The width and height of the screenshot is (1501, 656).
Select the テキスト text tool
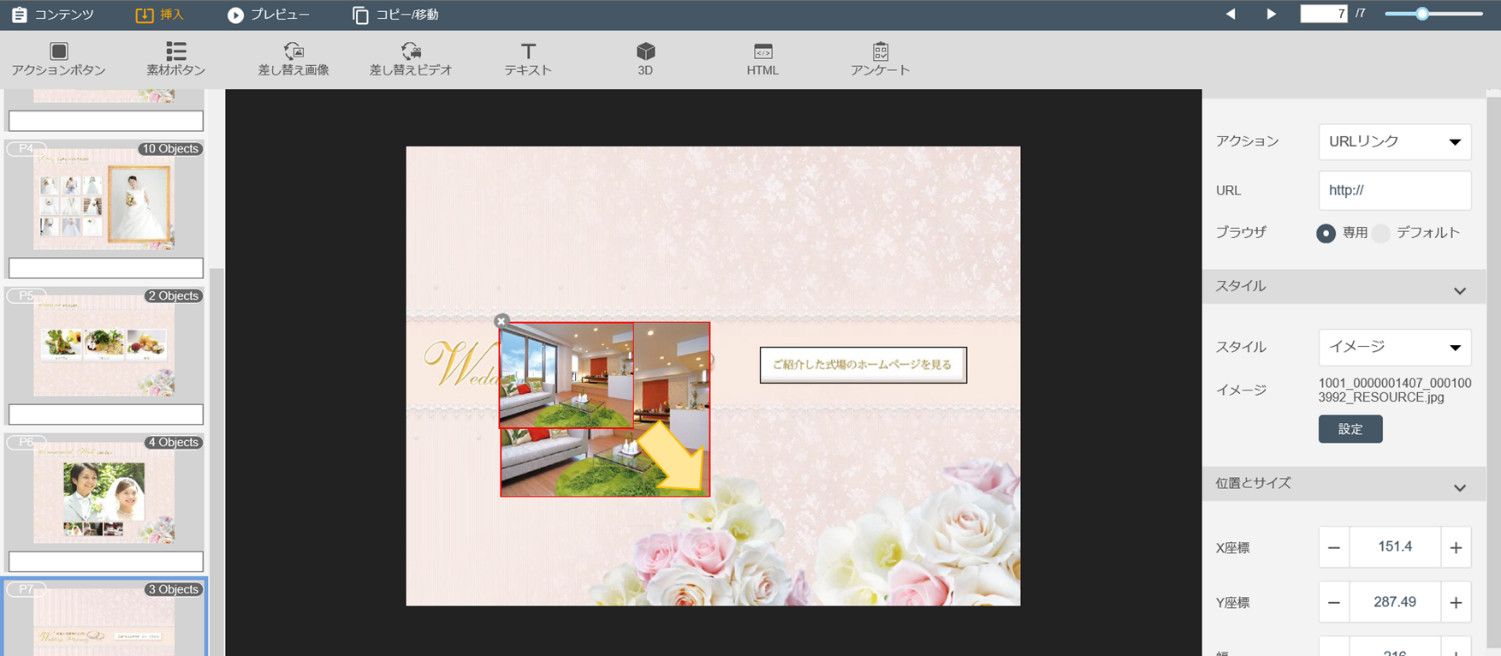(x=528, y=52)
